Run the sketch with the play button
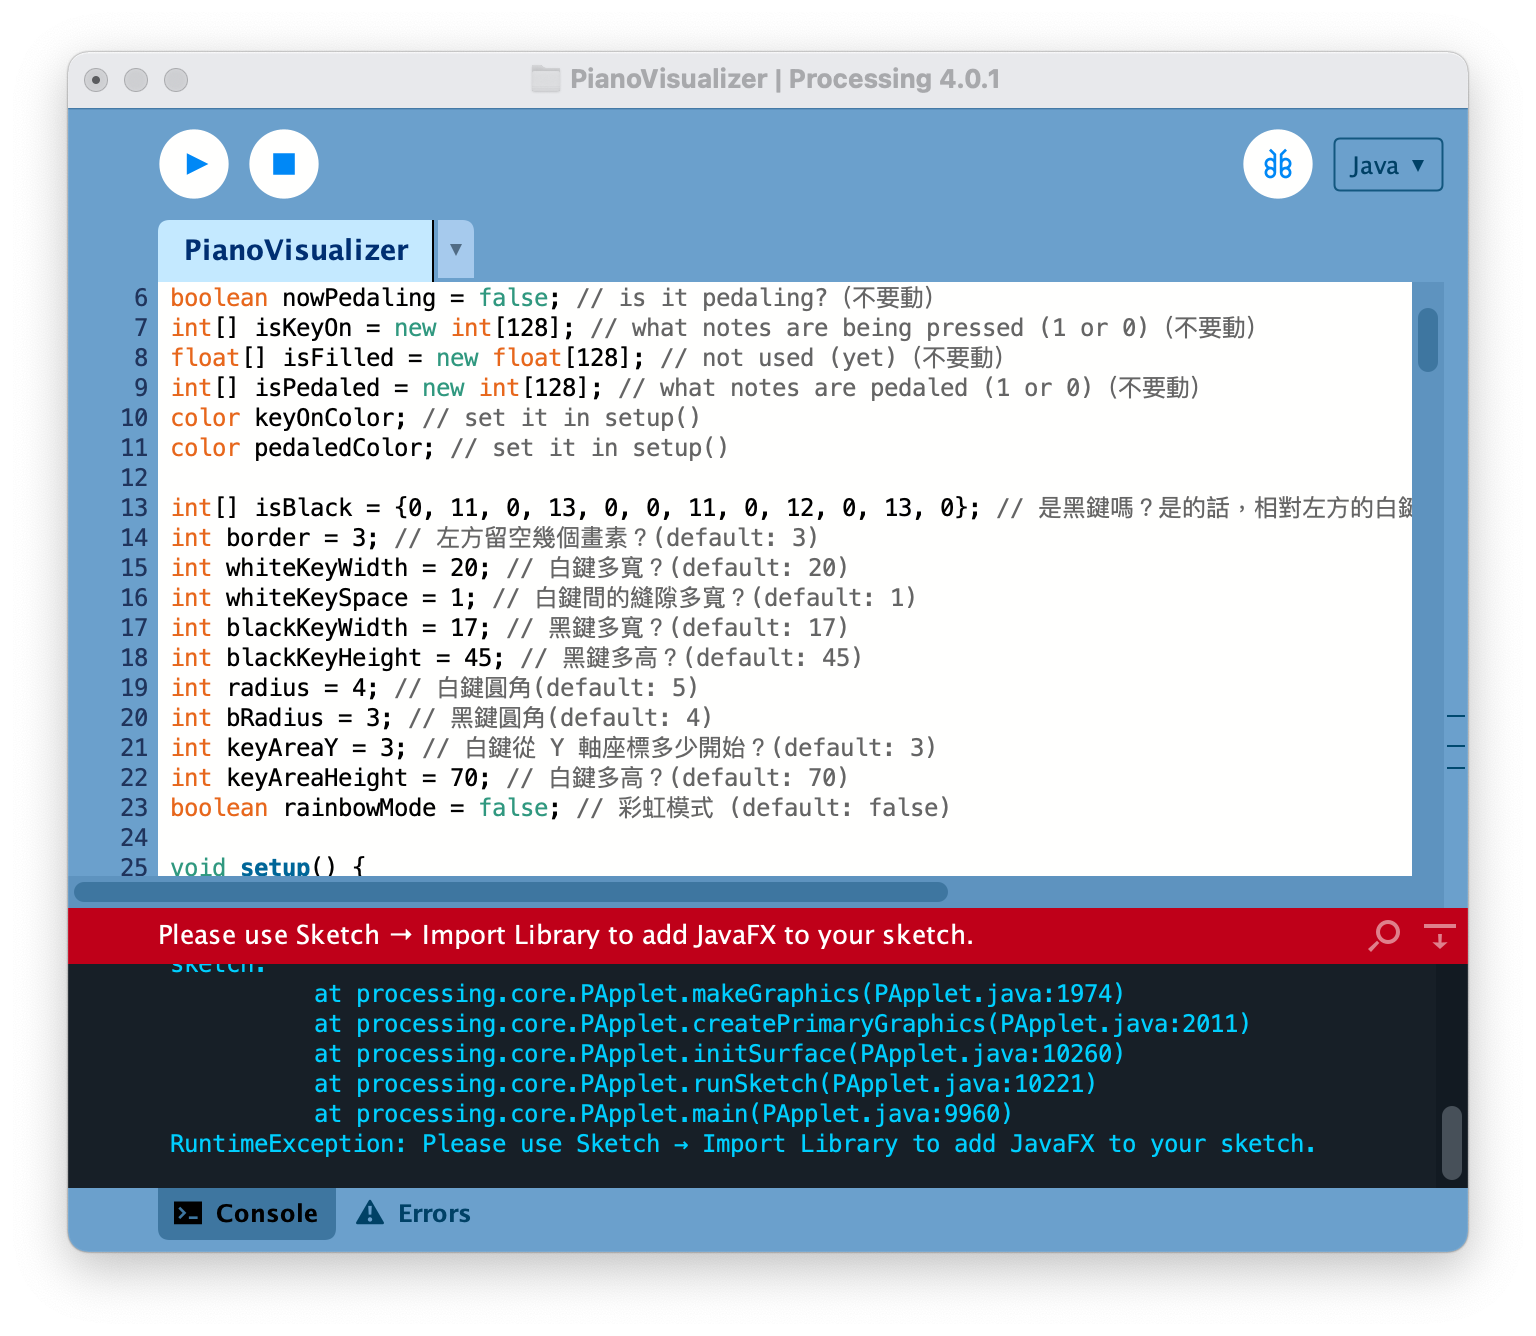This screenshot has width=1536, height=1336. [194, 164]
